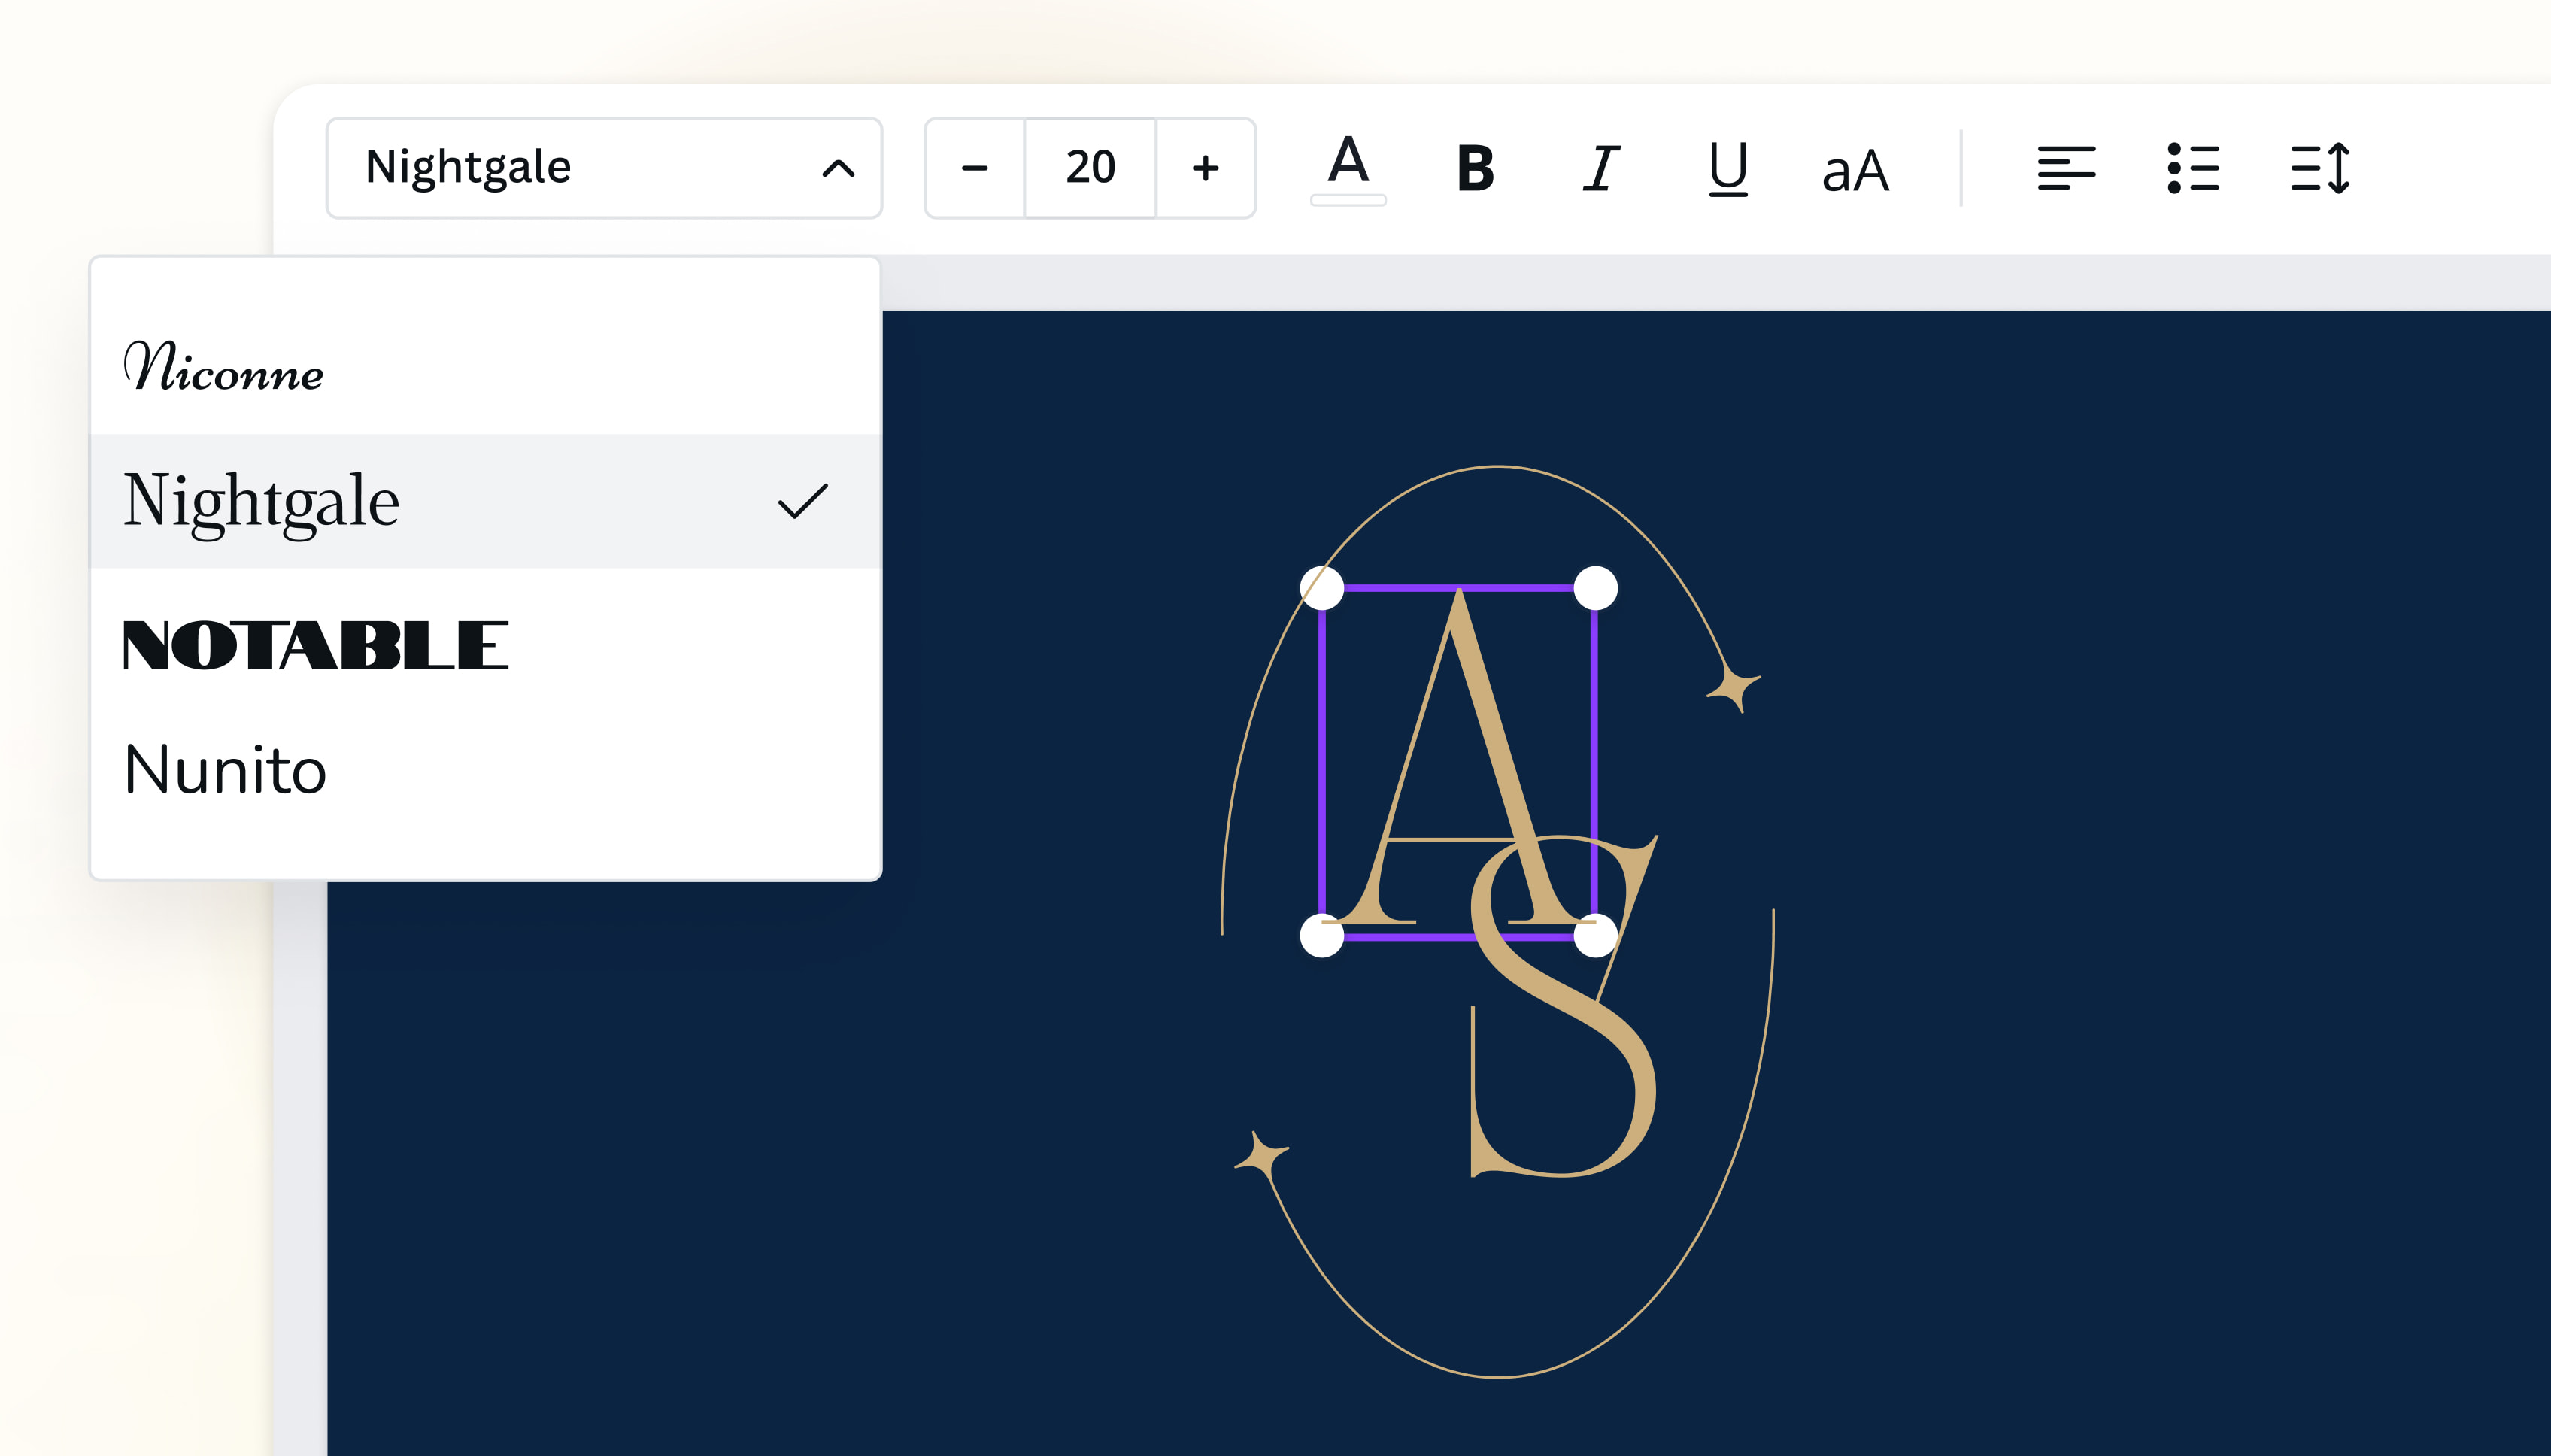Viewport: 2551px width, 1456px height.
Task: Add a bulleted list
Action: click(2195, 168)
